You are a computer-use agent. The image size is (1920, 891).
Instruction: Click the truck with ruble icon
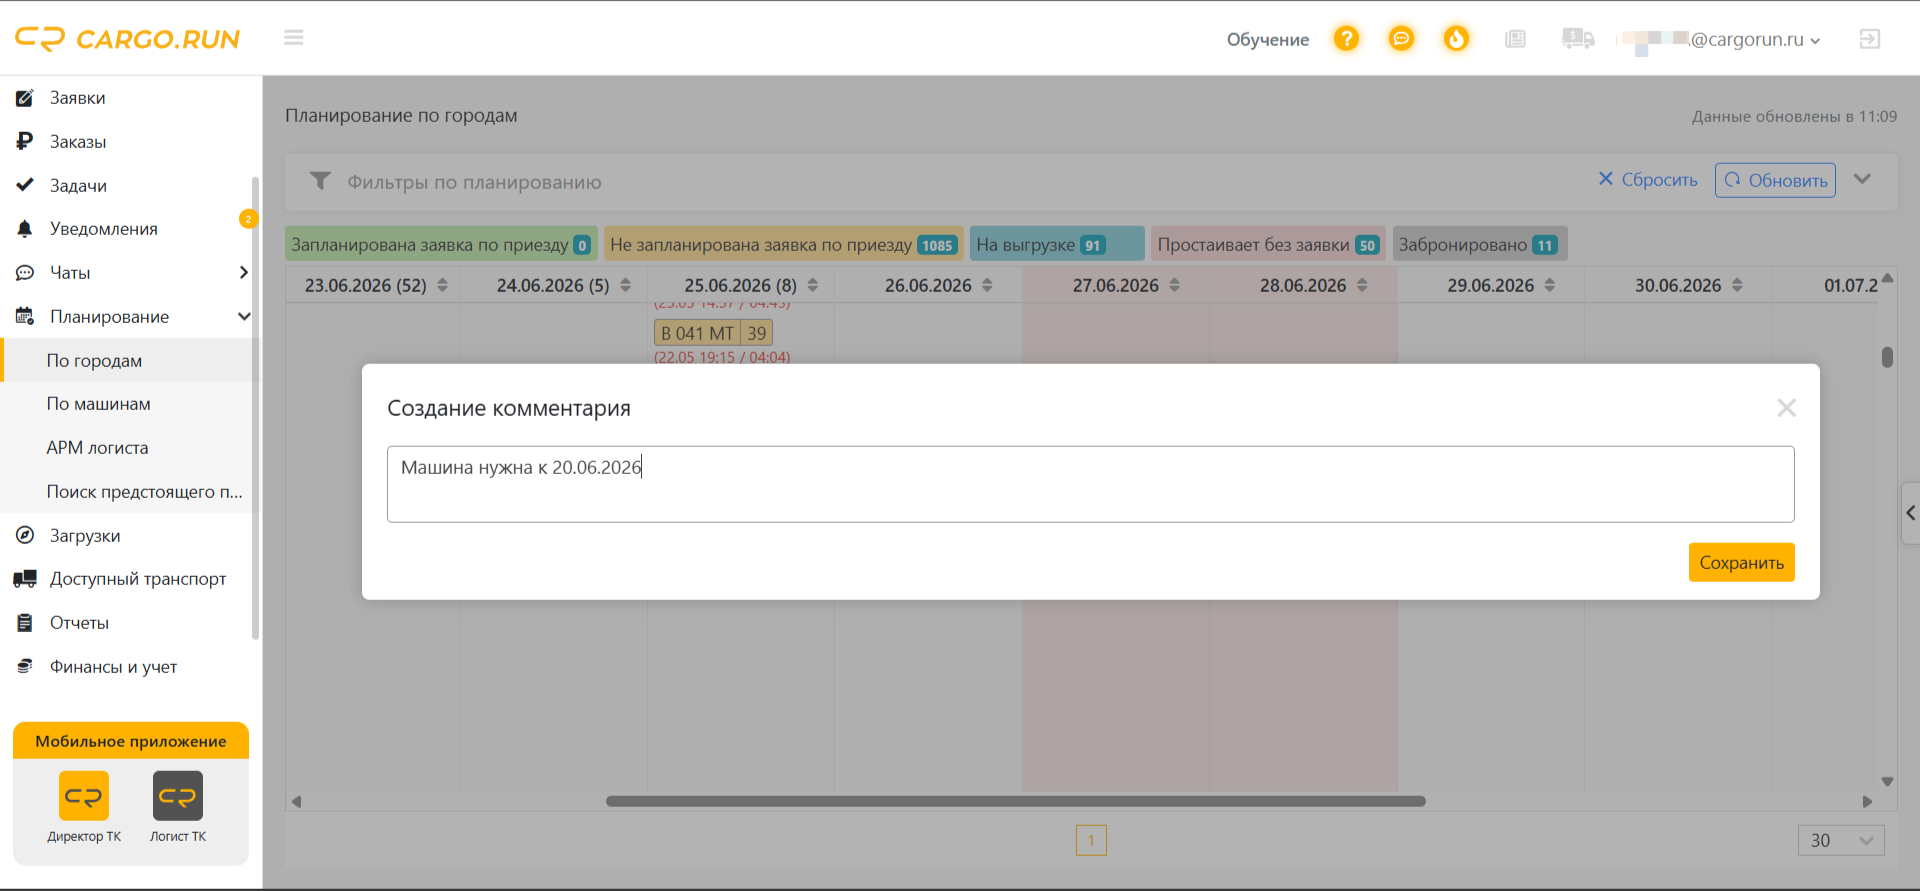(x=1577, y=39)
